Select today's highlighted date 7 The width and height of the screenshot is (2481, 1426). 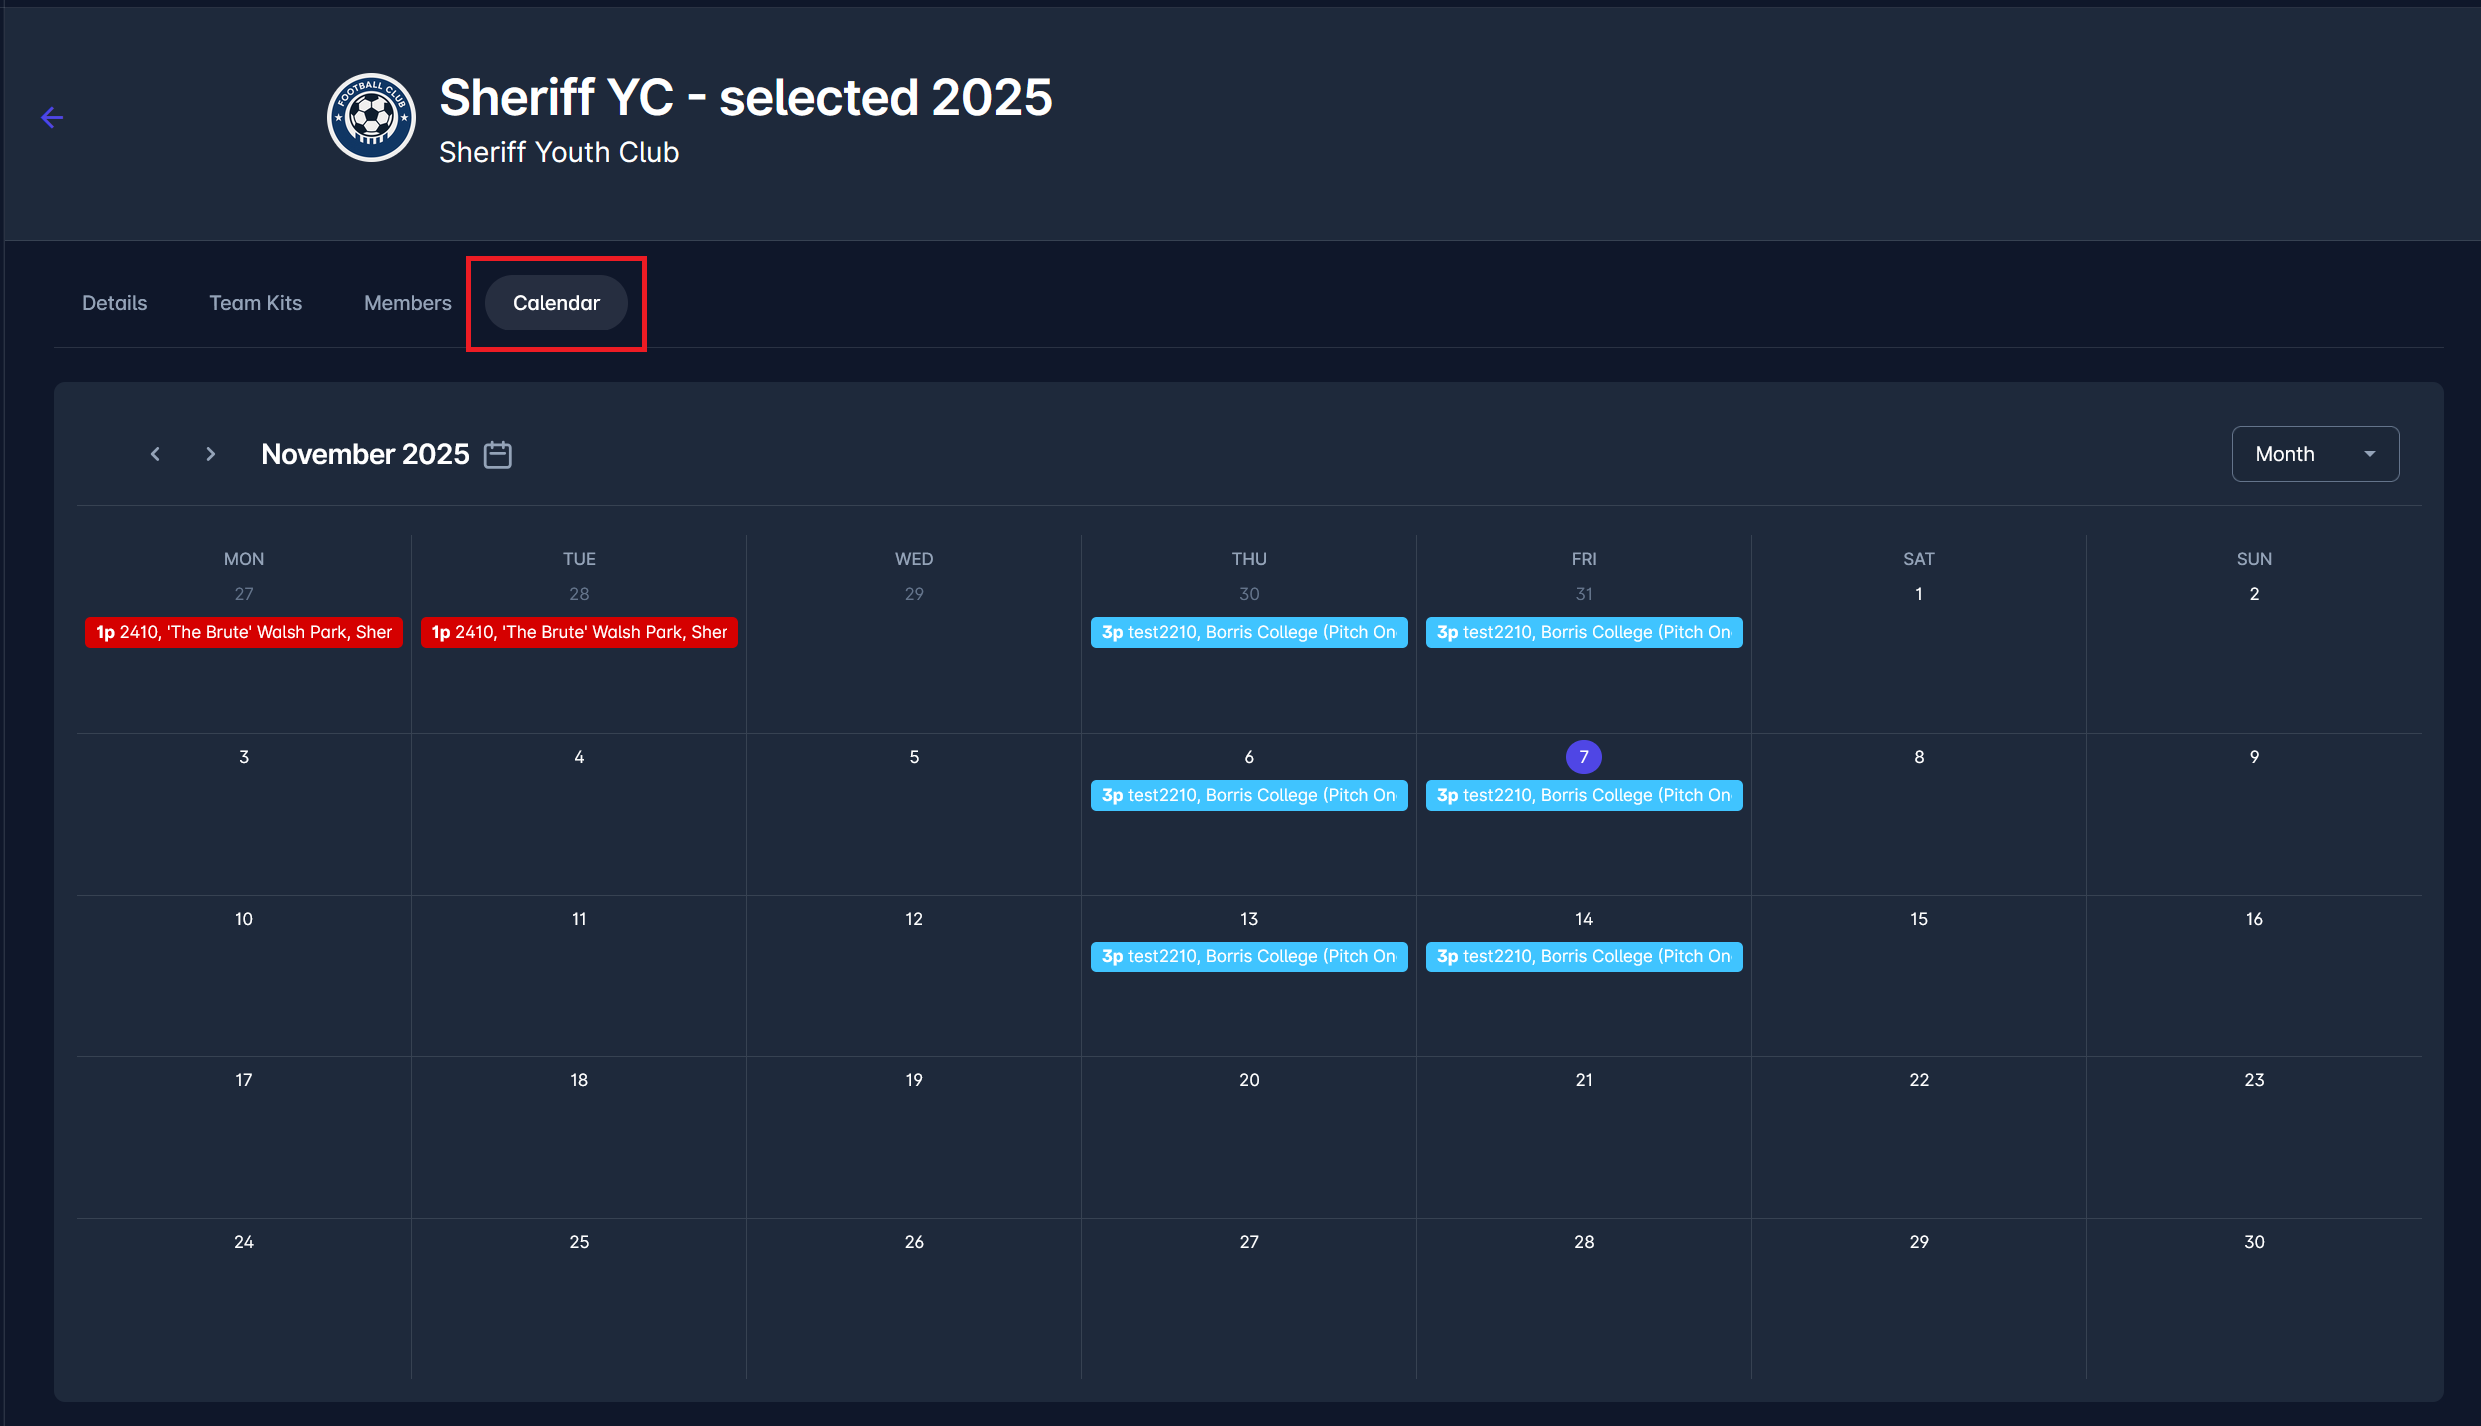tap(1583, 757)
